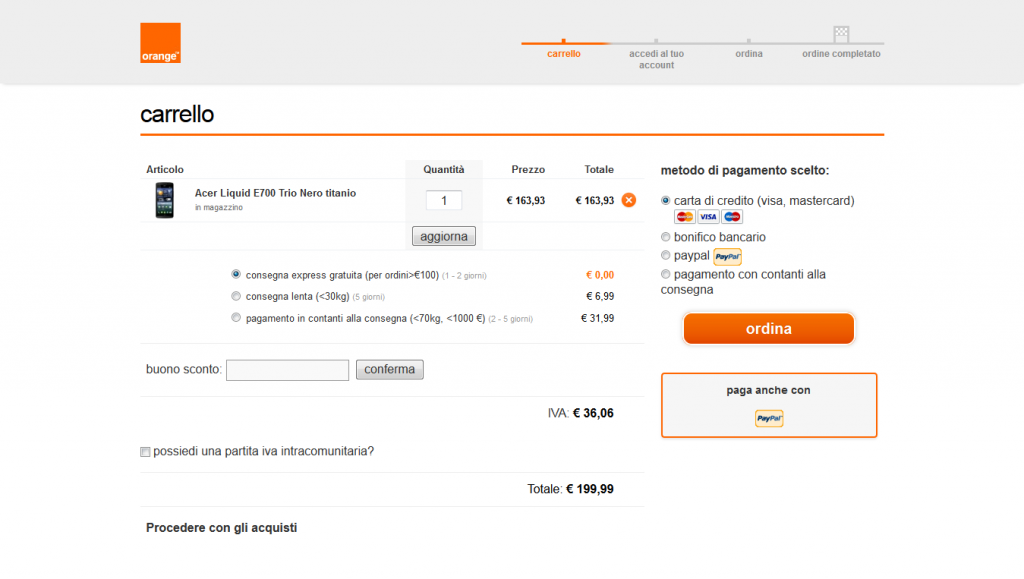Open Procedere con gli acquisti link
Screen dimensions: 1024x579
coord(220,527)
